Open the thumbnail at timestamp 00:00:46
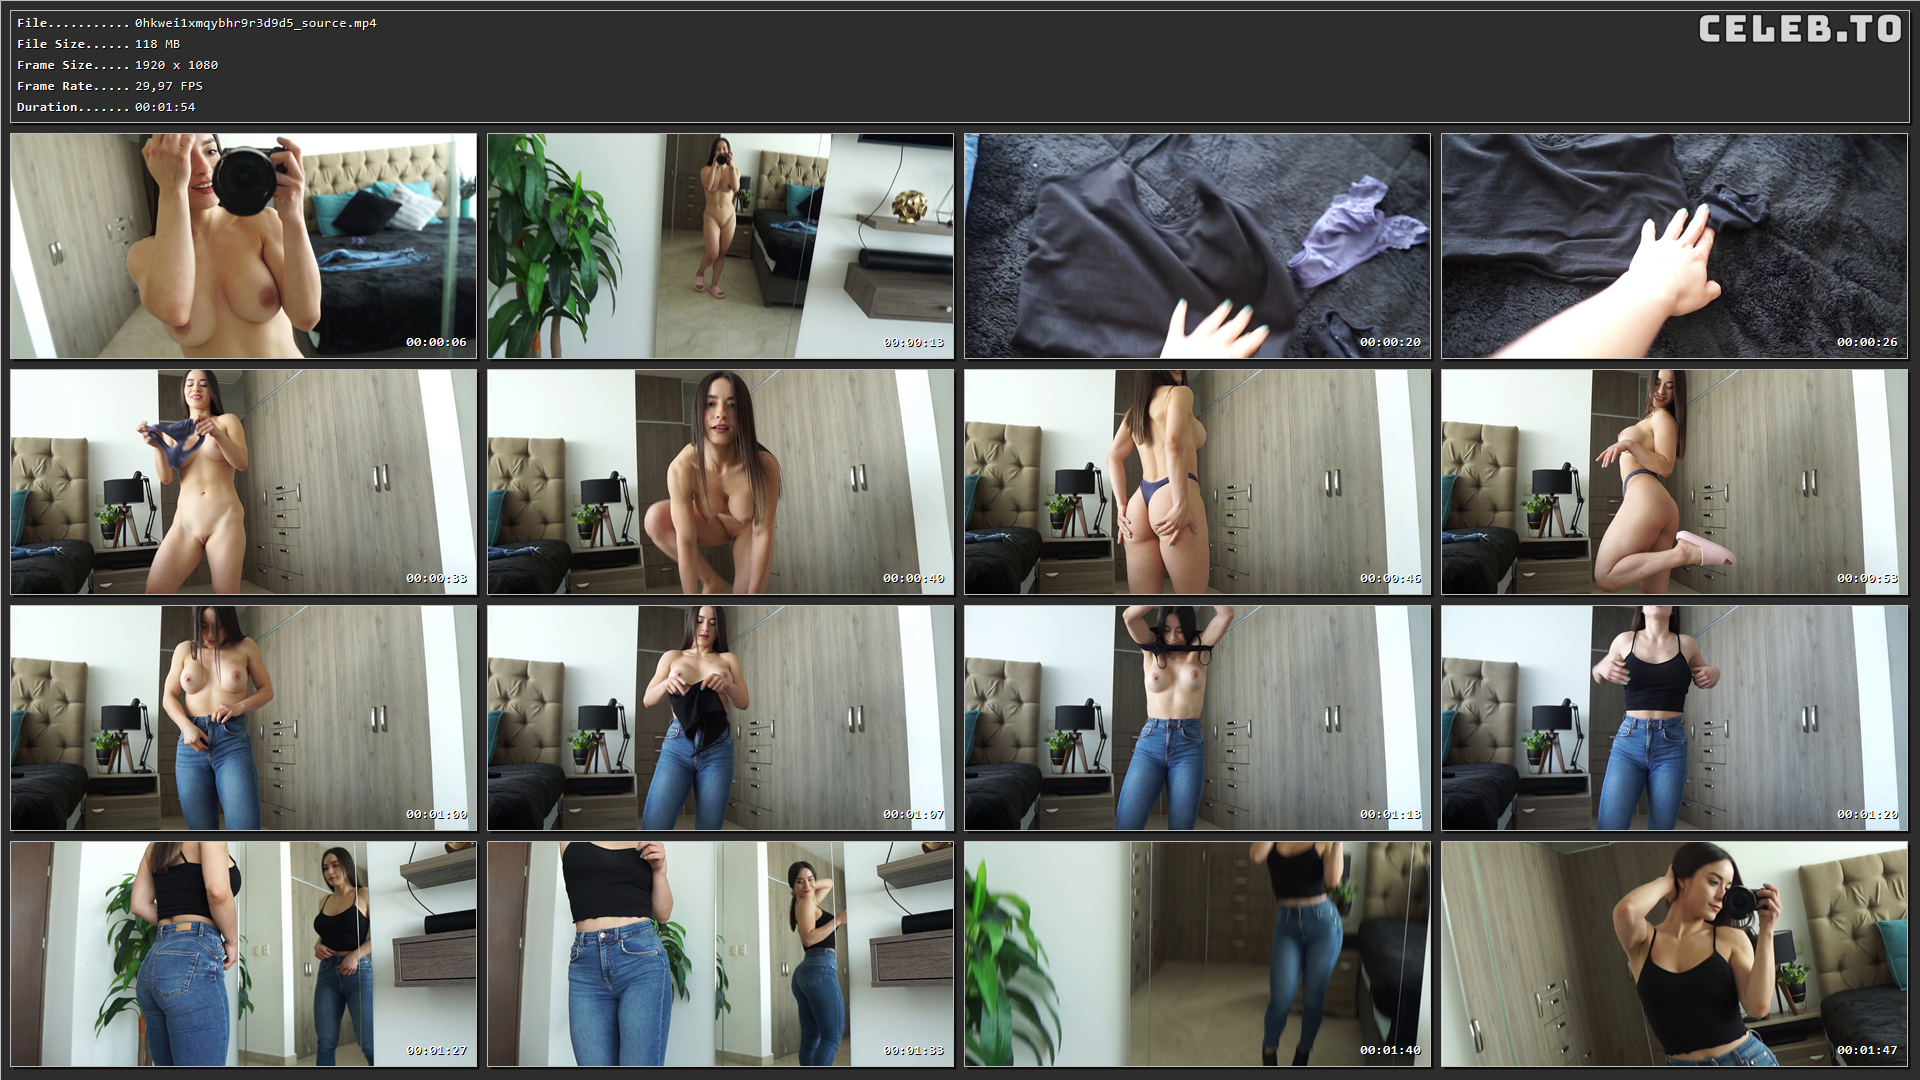 pos(1197,482)
